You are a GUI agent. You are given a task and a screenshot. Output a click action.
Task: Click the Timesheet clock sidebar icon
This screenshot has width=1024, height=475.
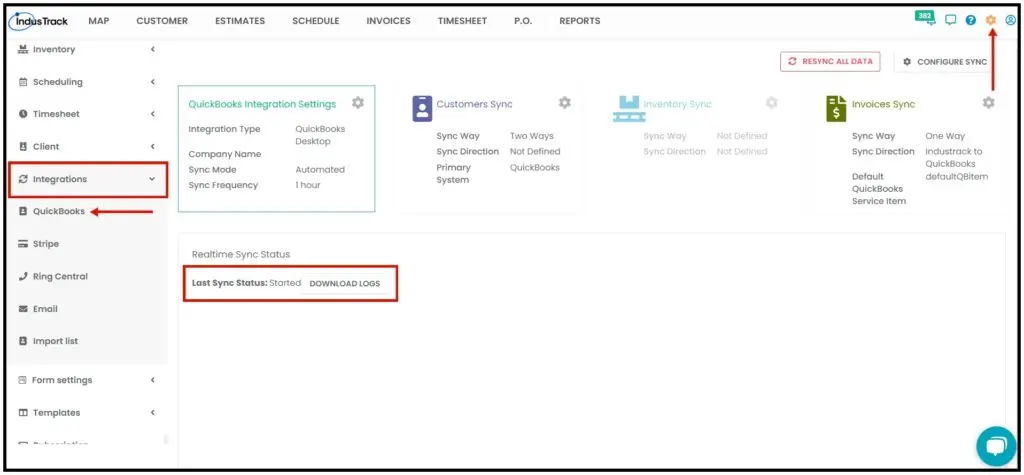point(23,114)
